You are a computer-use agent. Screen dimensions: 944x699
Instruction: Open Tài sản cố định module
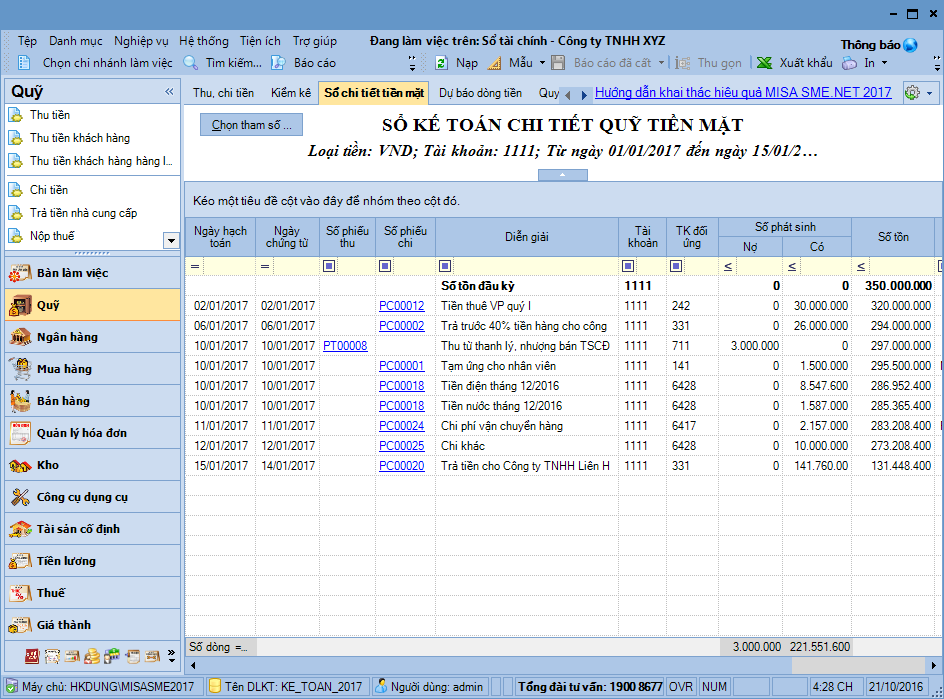tap(78, 529)
